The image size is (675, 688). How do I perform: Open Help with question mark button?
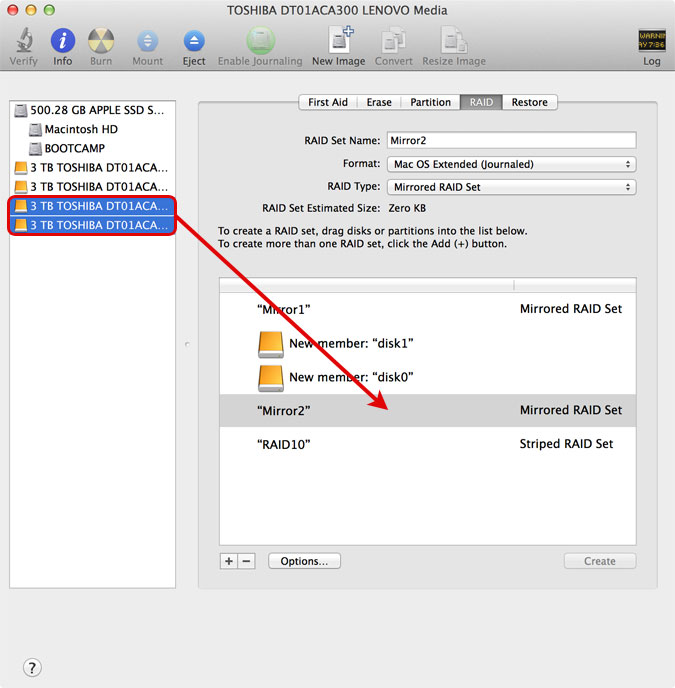[31, 667]
